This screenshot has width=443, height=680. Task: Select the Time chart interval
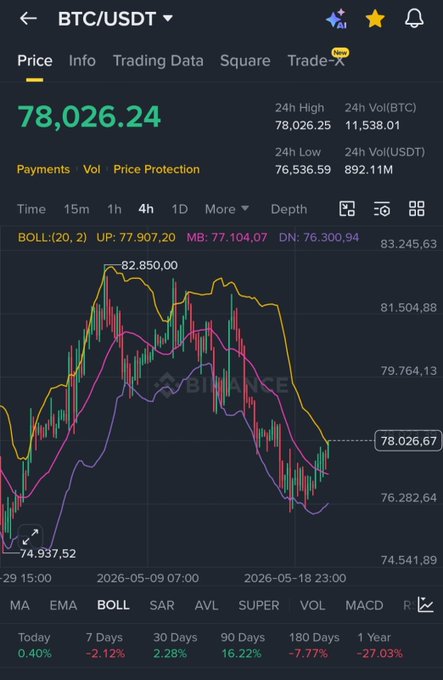pyautogui.click(x=31, y=209)
